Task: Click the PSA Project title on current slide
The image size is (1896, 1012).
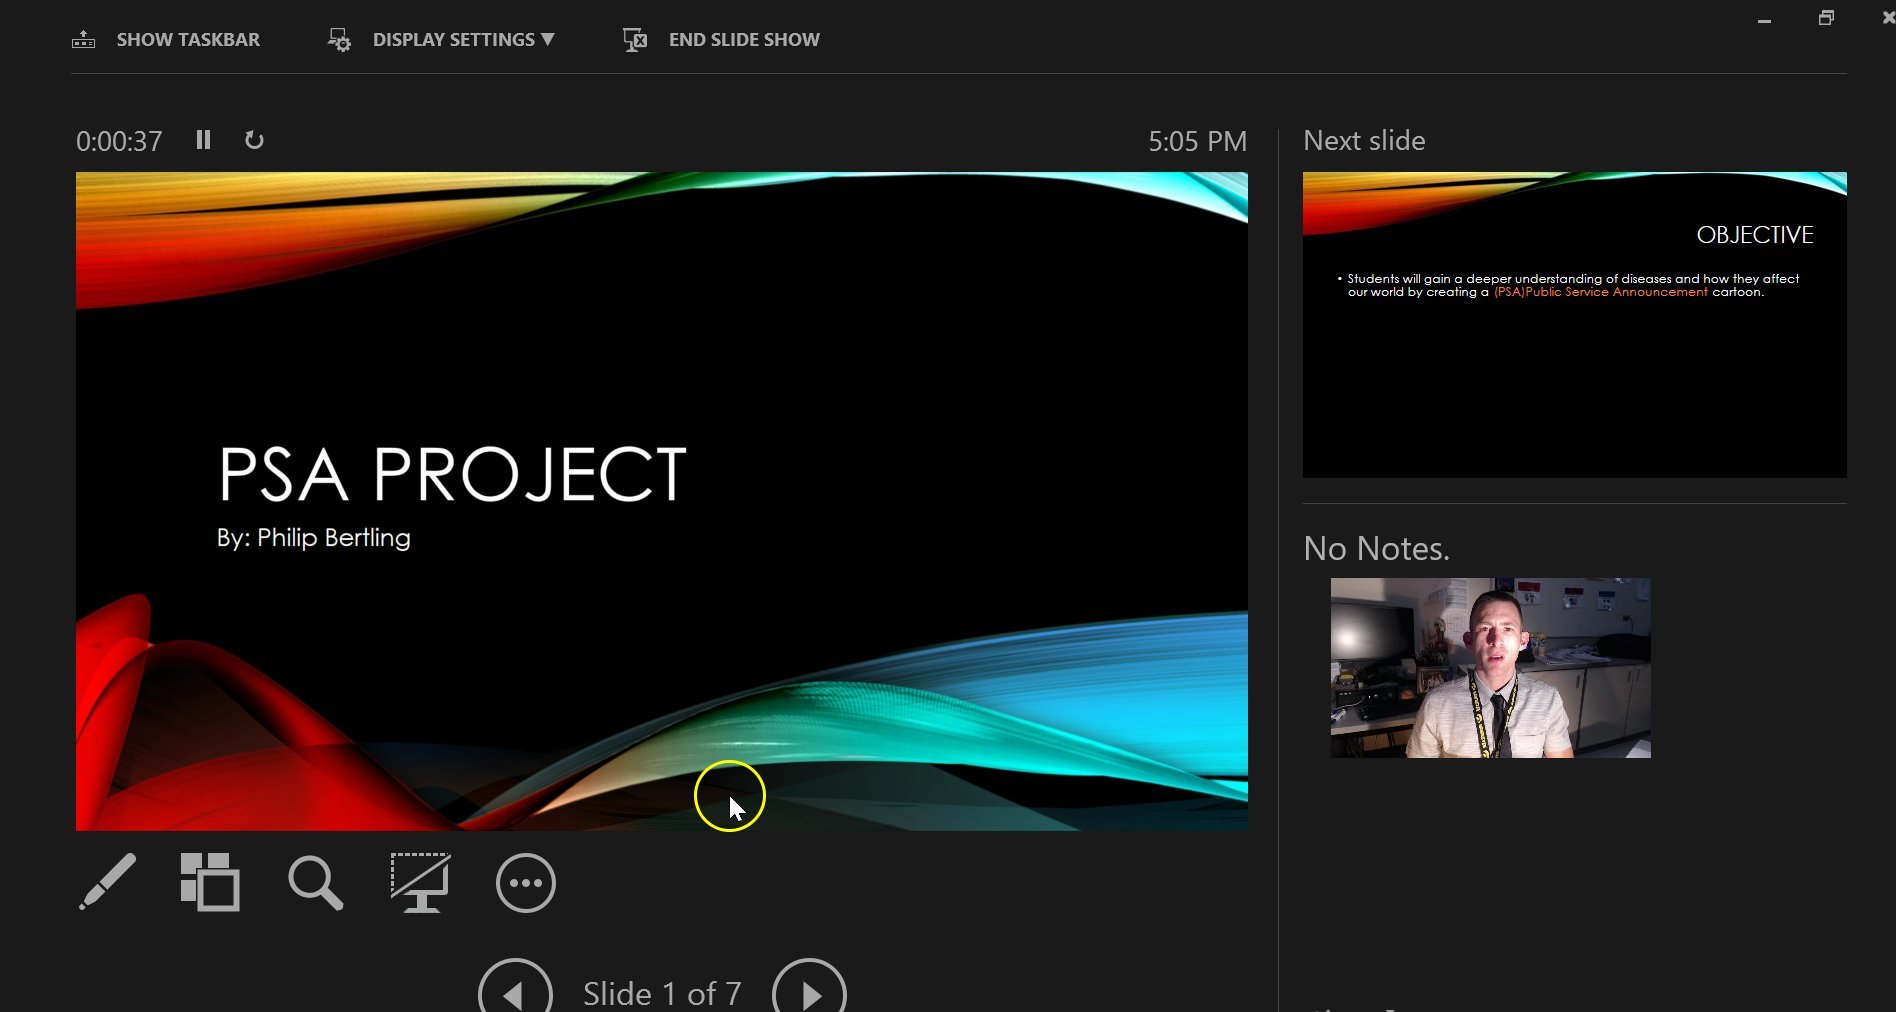Action: tap(452, 474)
